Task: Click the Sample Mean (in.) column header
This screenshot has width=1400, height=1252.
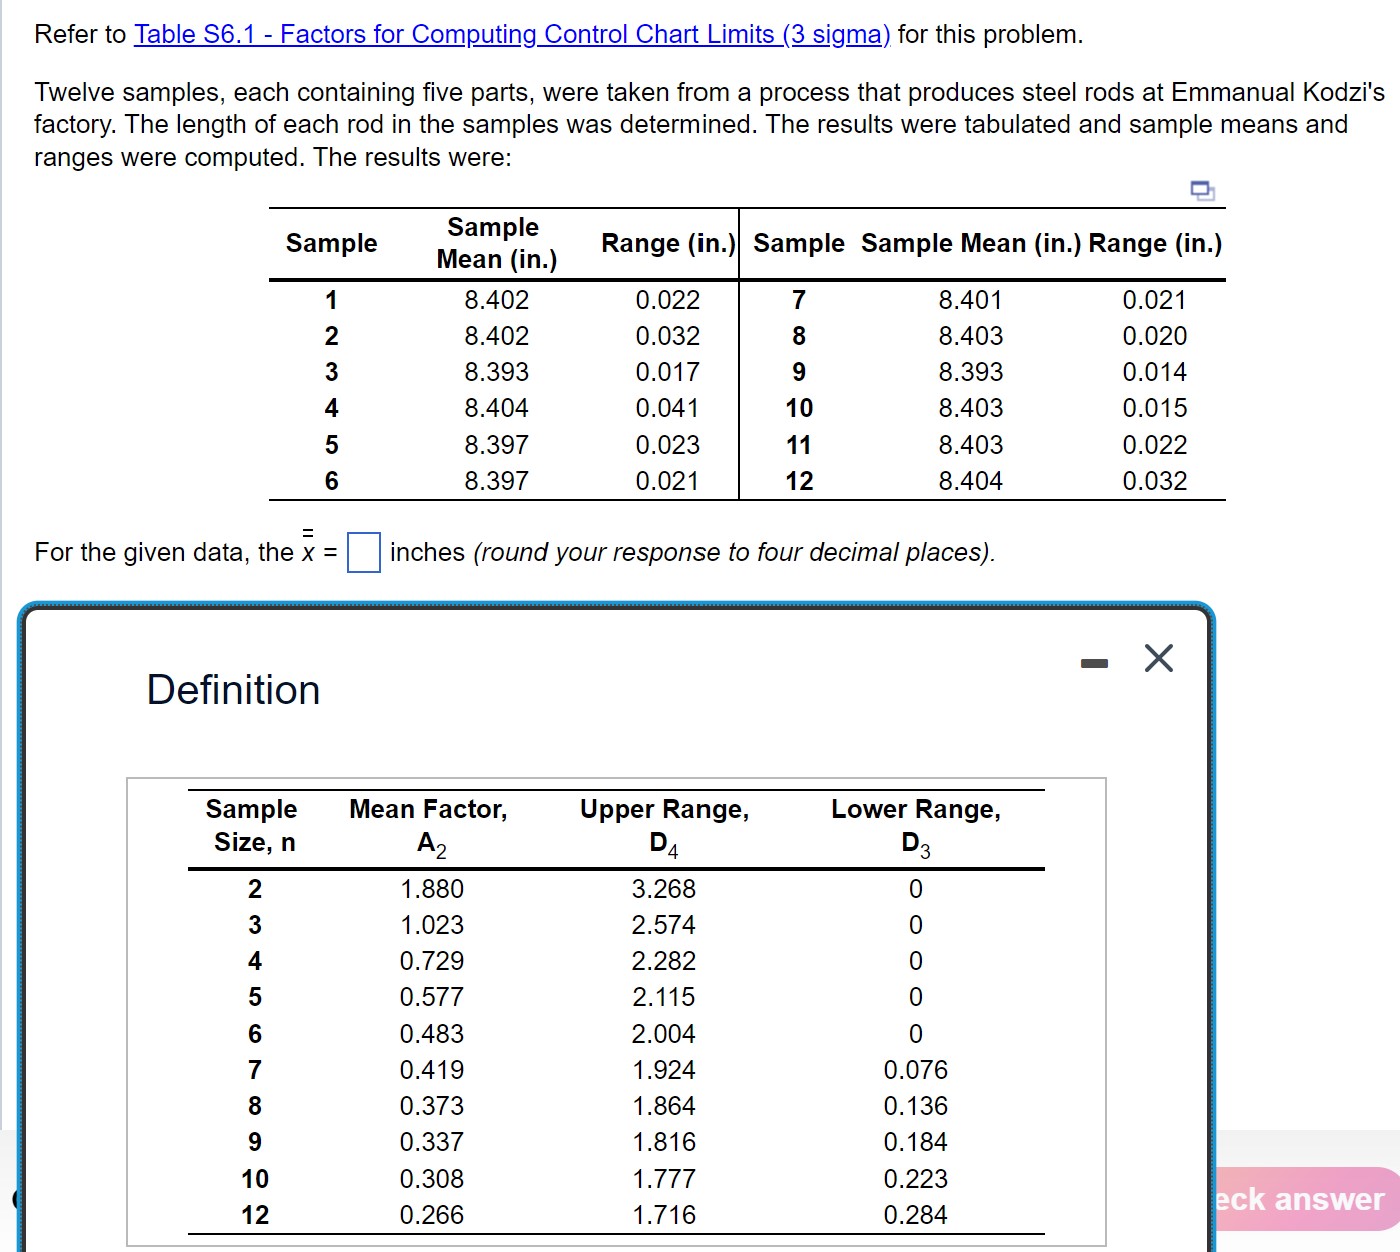Action: point(496,243)
